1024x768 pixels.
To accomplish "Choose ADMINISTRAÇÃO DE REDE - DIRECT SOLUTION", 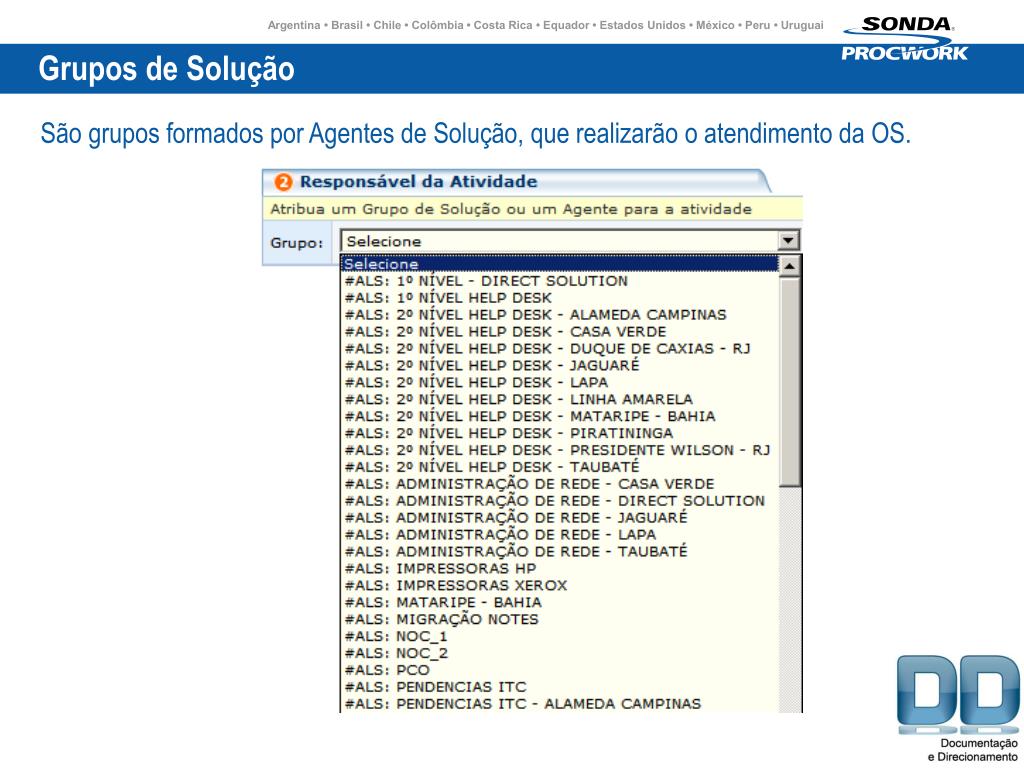I will pos(560,502).
